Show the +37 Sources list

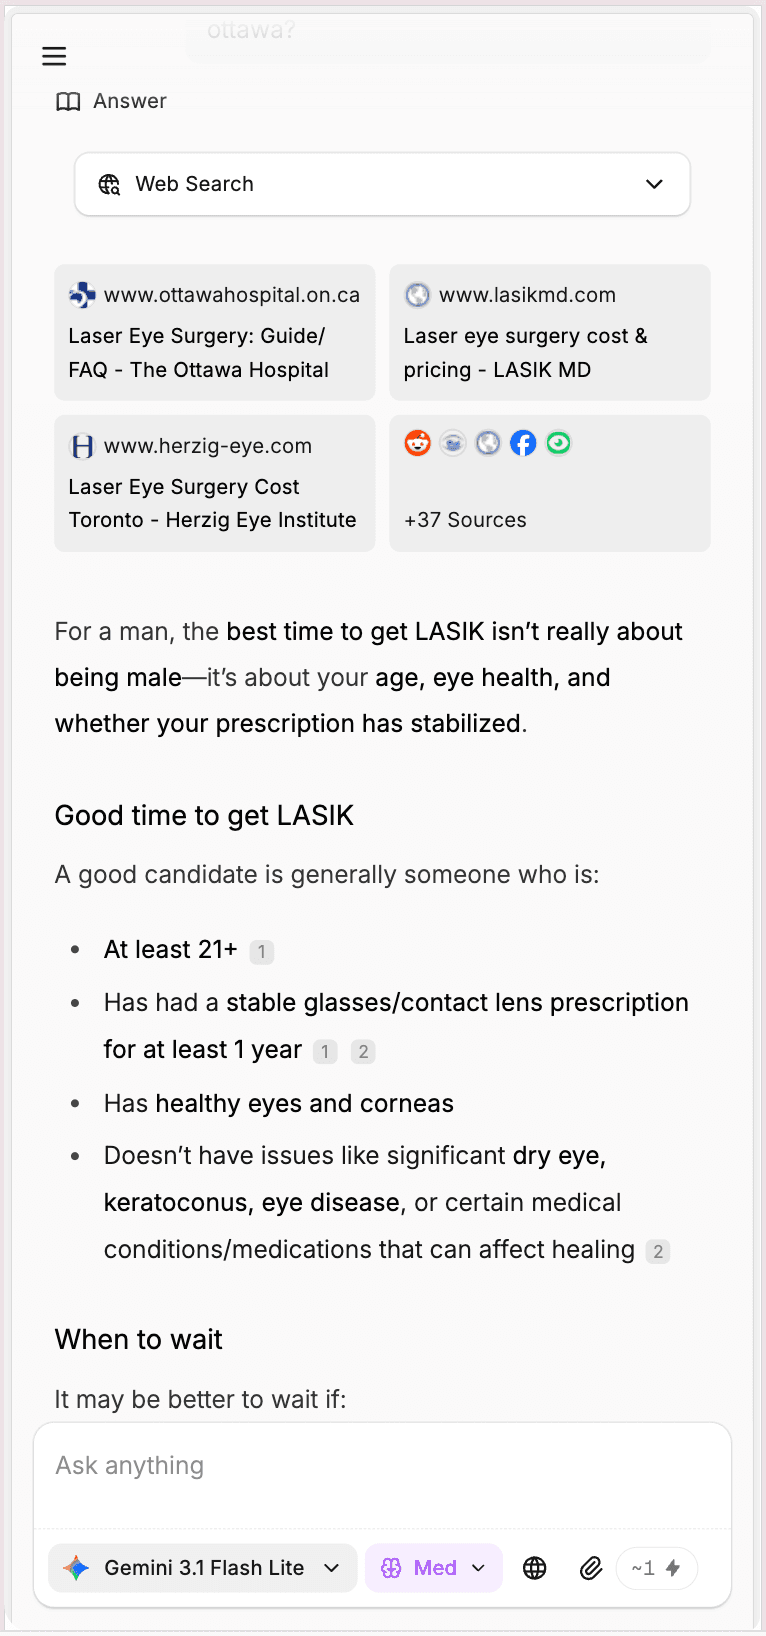click(550, 483)
